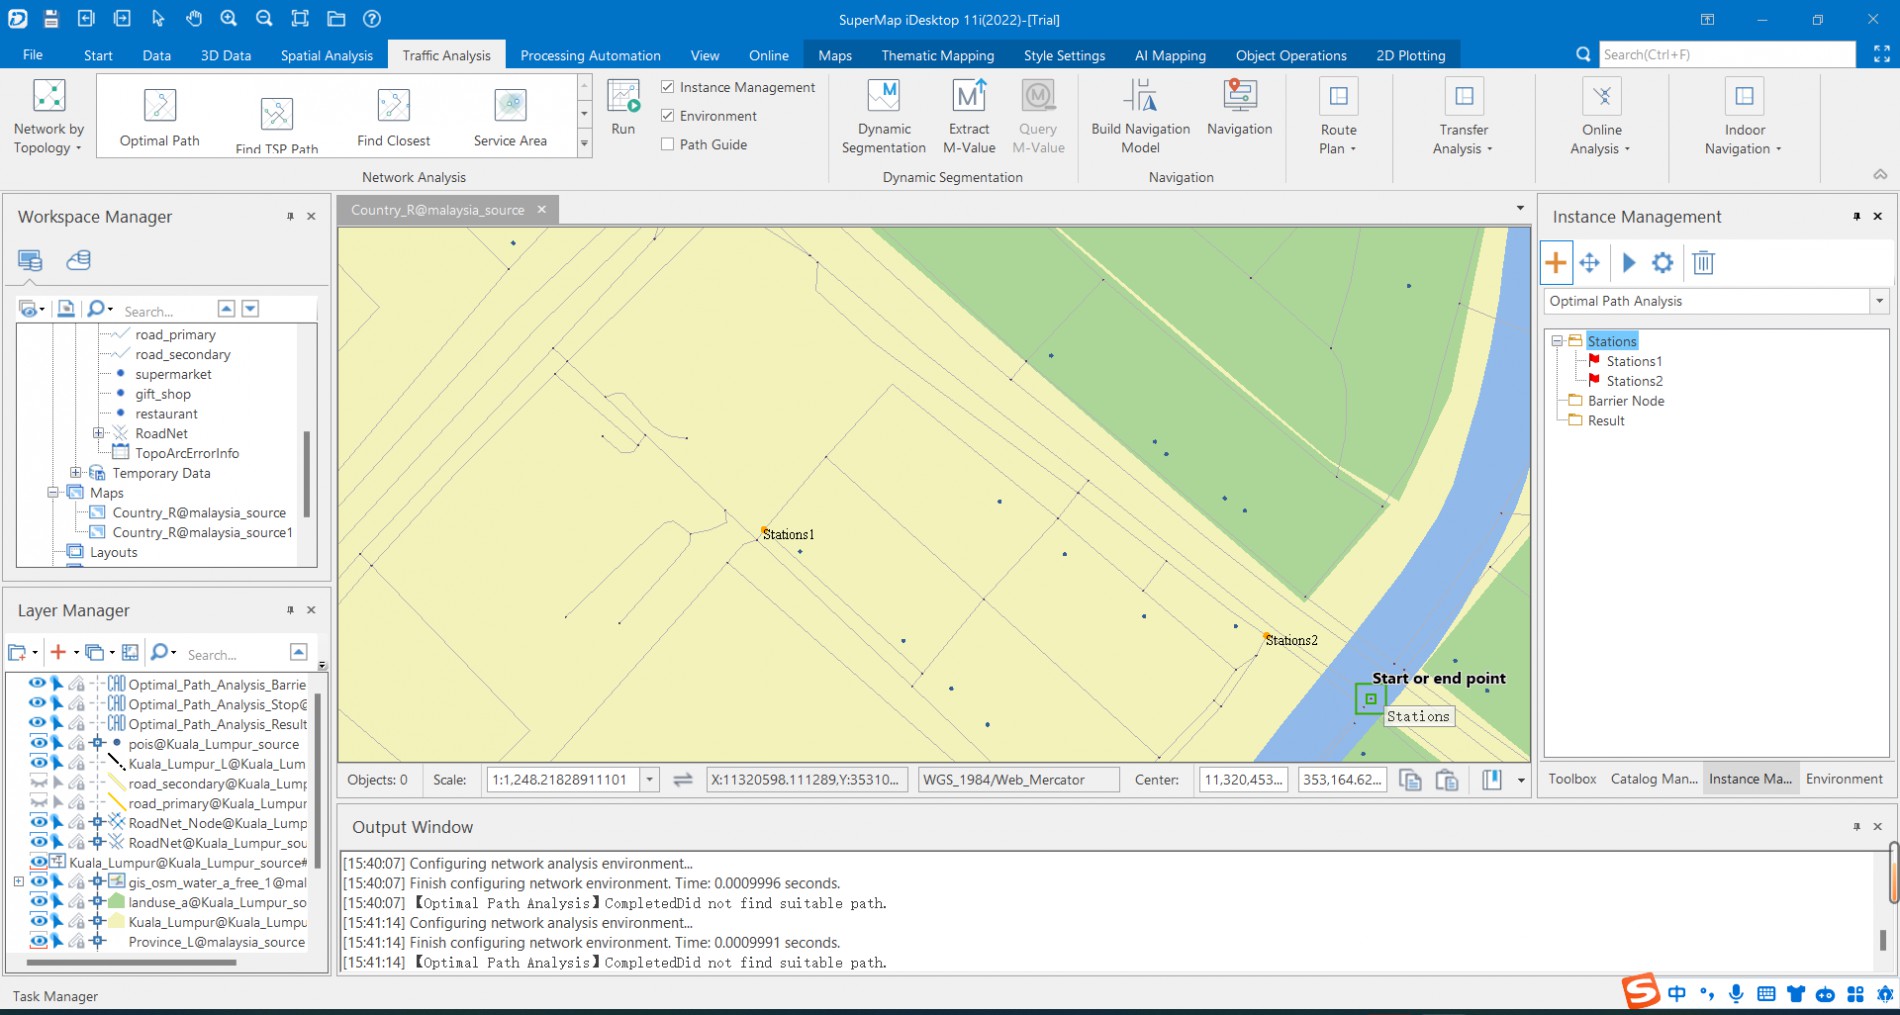Image resolution: width=1900 pixels, height=1015 pixels.
Task: Launch the Navigation tool
Action: tap(1239, 108)
